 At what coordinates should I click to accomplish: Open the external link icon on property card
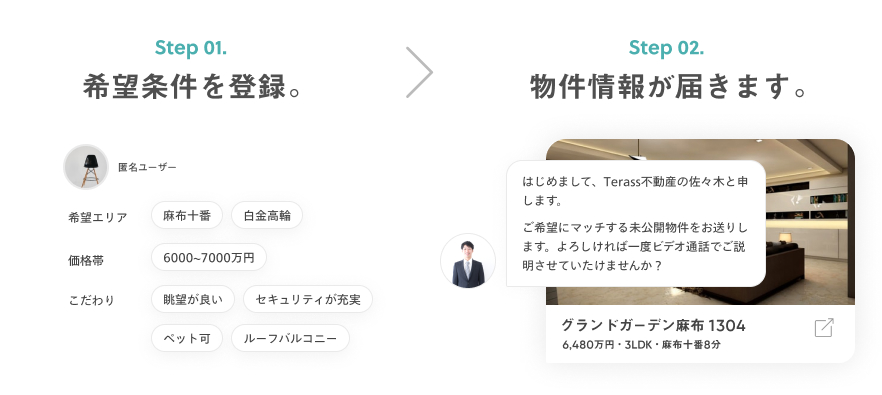[x=824, y=327]
